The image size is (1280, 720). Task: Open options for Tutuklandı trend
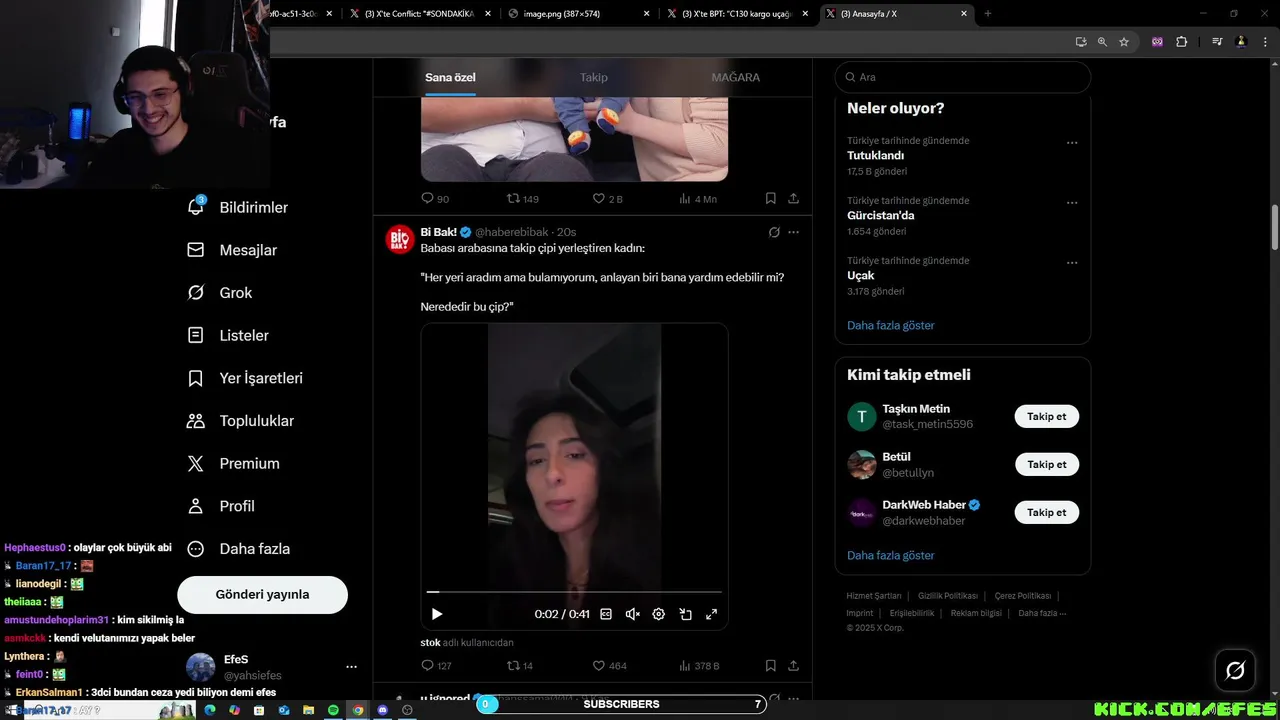1072,142
